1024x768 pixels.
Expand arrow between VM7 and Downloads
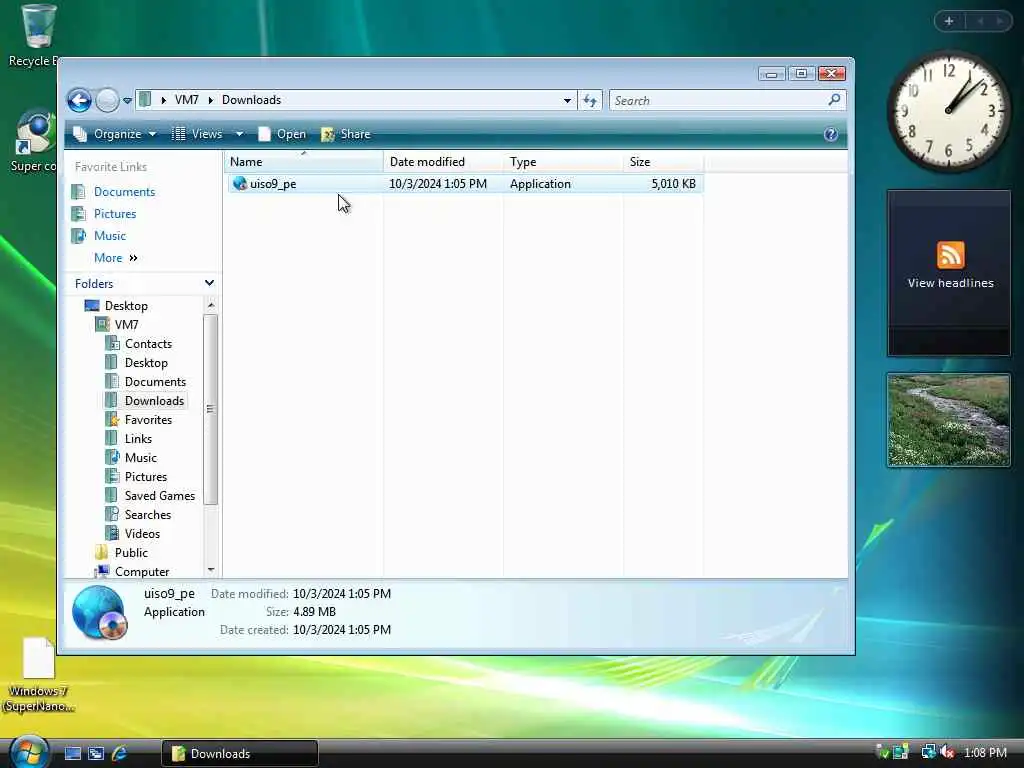pyautogui.click(x=211, y=100)
